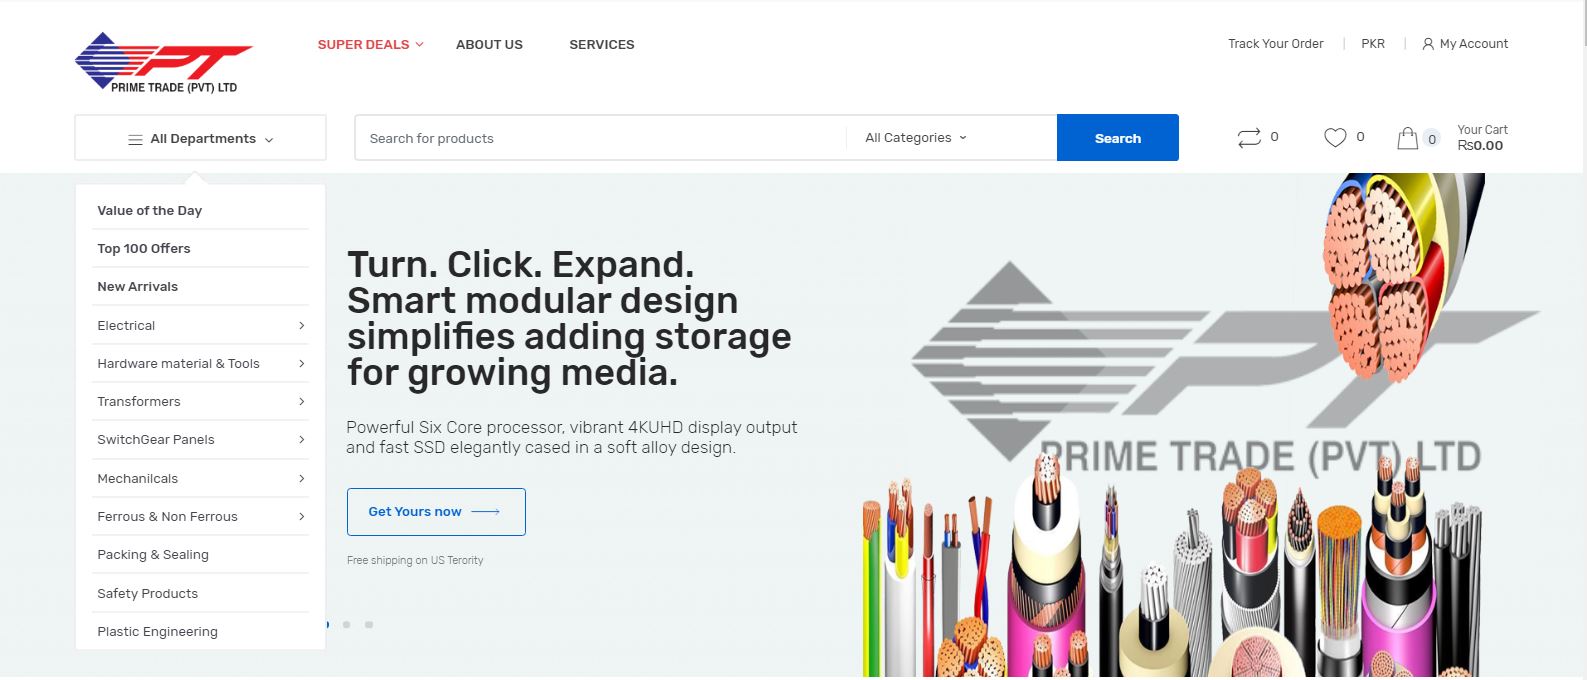Open the Super Deals dropdown menu
Viewport: 1587px width, 680px height.
click(371, 45)
